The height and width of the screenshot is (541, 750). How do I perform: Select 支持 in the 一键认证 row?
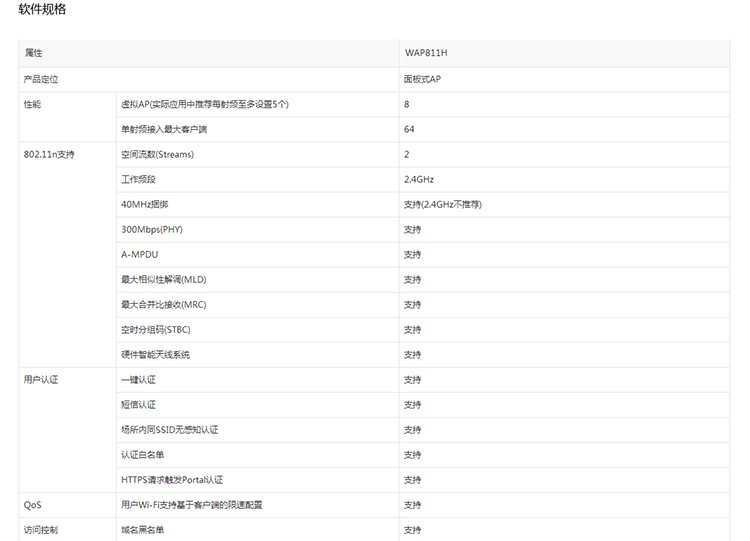(564, 380)
